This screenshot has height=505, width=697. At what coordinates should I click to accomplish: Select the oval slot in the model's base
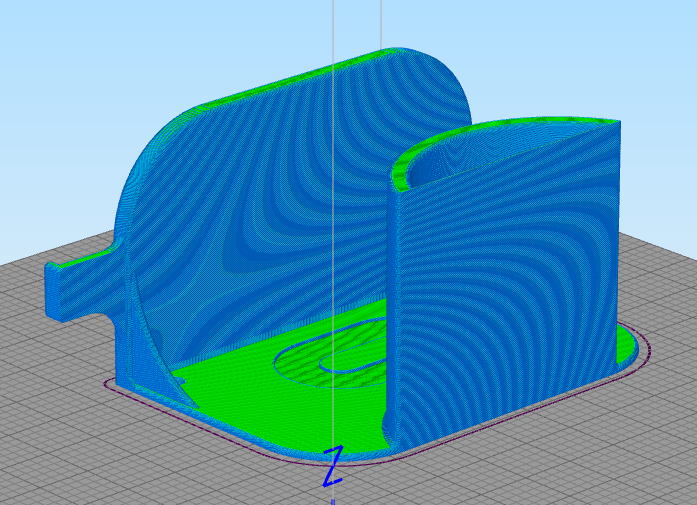pos(331,353)
